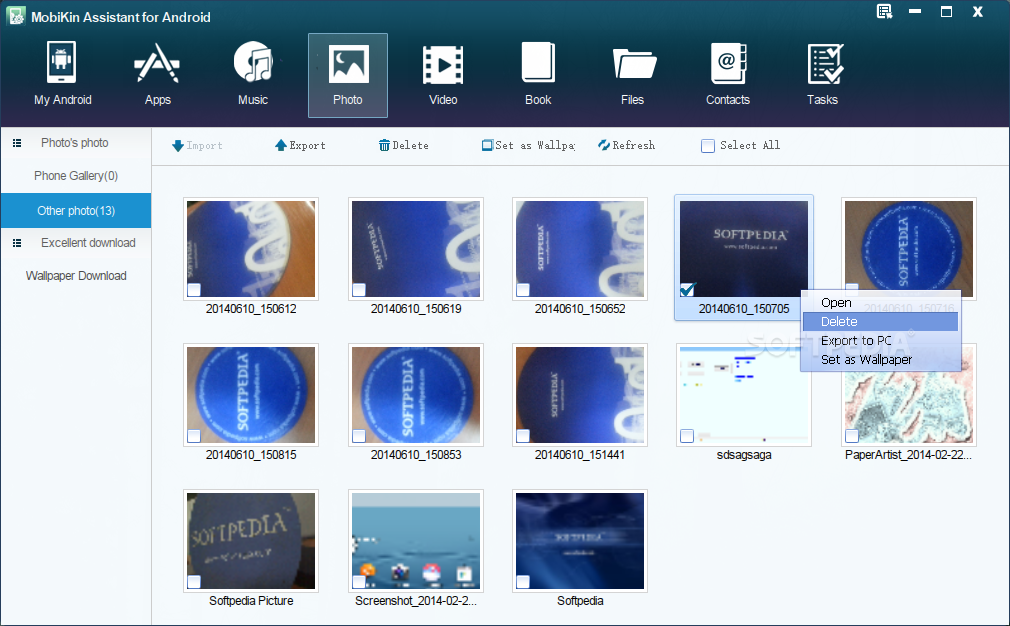The width and height of the screenshot is (1010, 626).
Task: Check the box for 20140610_150853
Action: click(359, 436)
